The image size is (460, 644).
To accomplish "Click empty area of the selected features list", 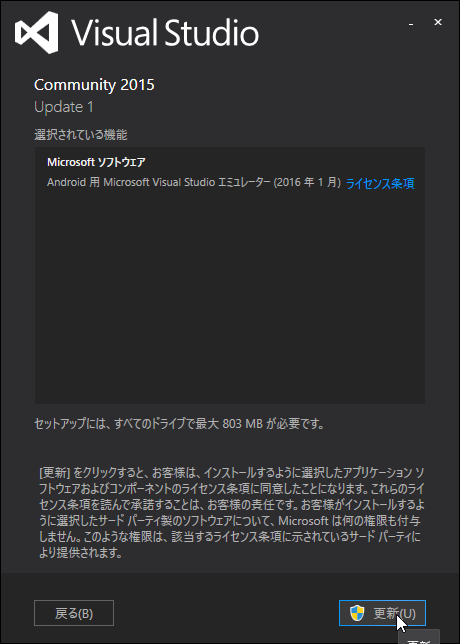I will pos(230,296).
